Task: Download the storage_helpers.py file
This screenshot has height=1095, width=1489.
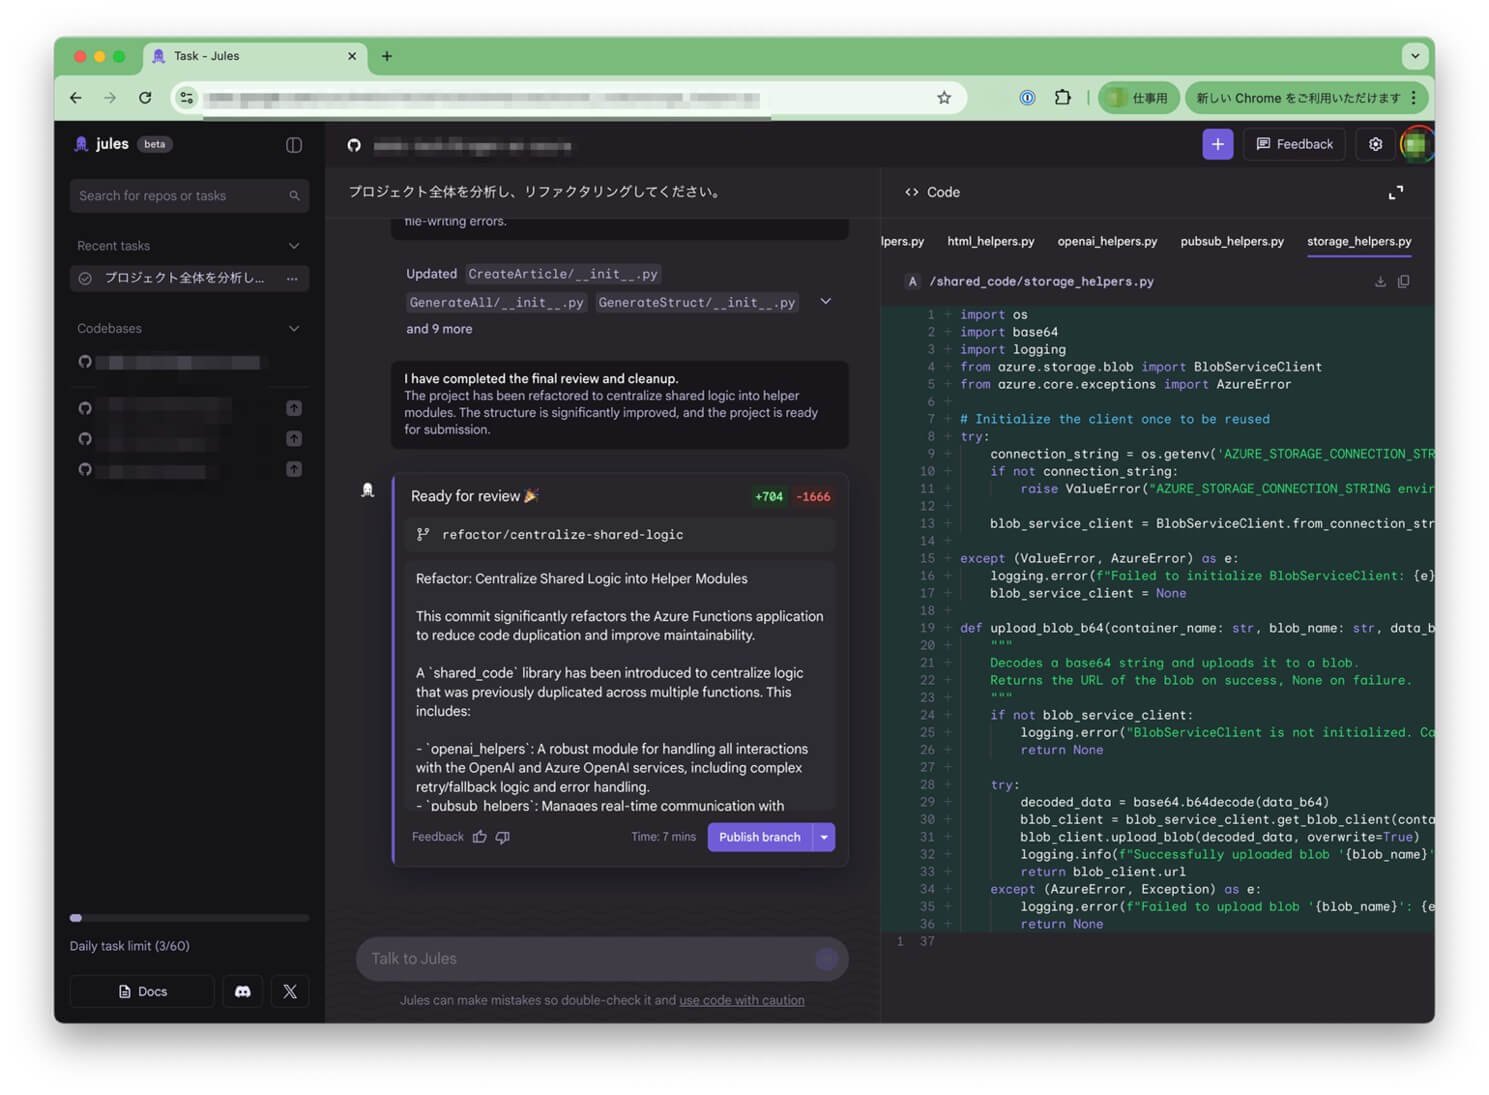Action: pos(1380,282)
